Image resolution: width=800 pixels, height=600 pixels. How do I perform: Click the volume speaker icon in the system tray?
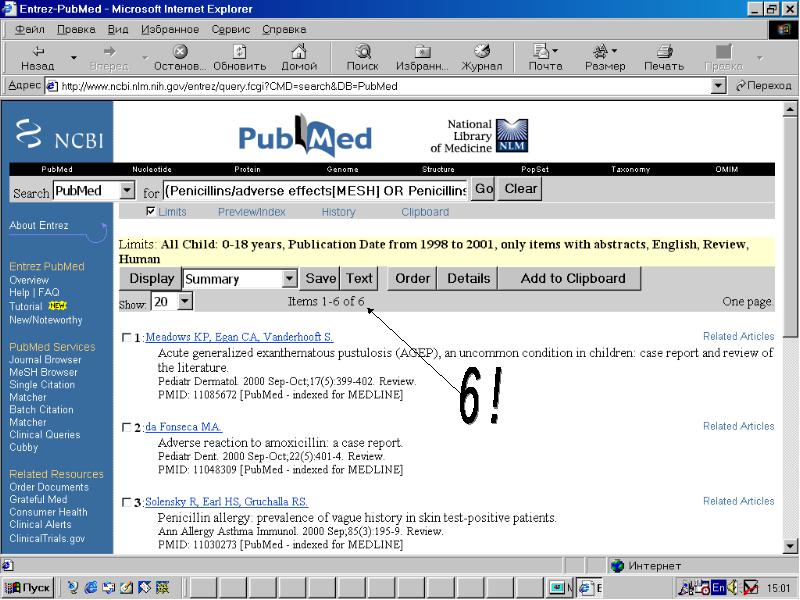pyautogui.click(x=733, y=588)
